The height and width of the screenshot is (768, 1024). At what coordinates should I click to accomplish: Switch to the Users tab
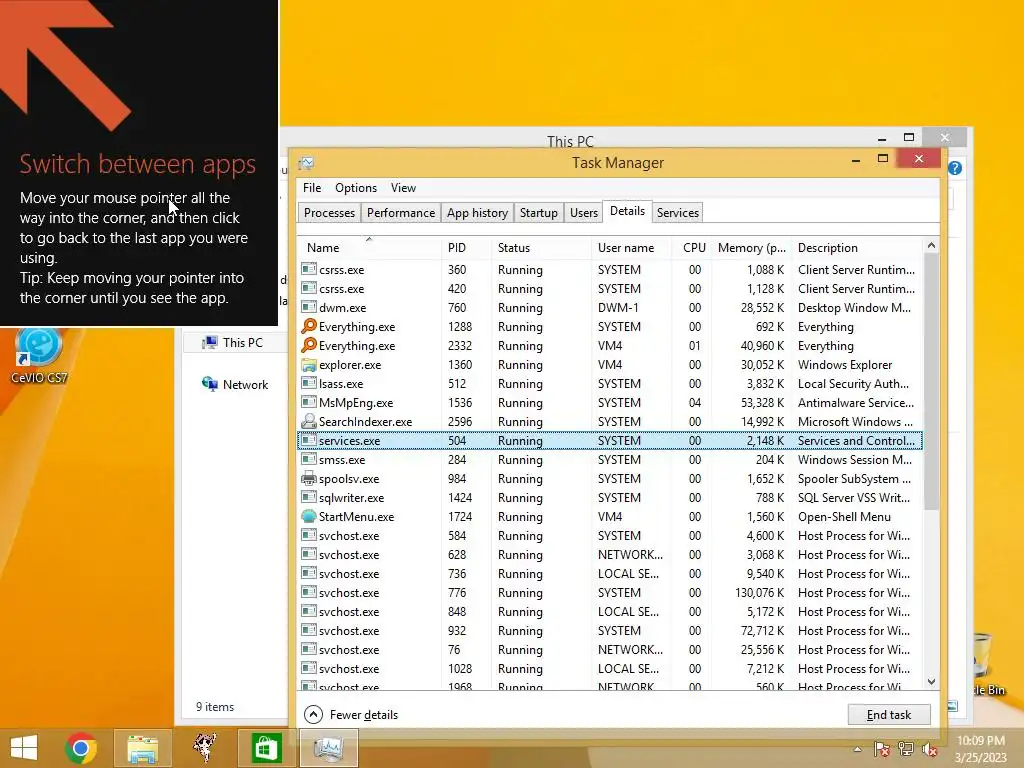click(583, 213)
